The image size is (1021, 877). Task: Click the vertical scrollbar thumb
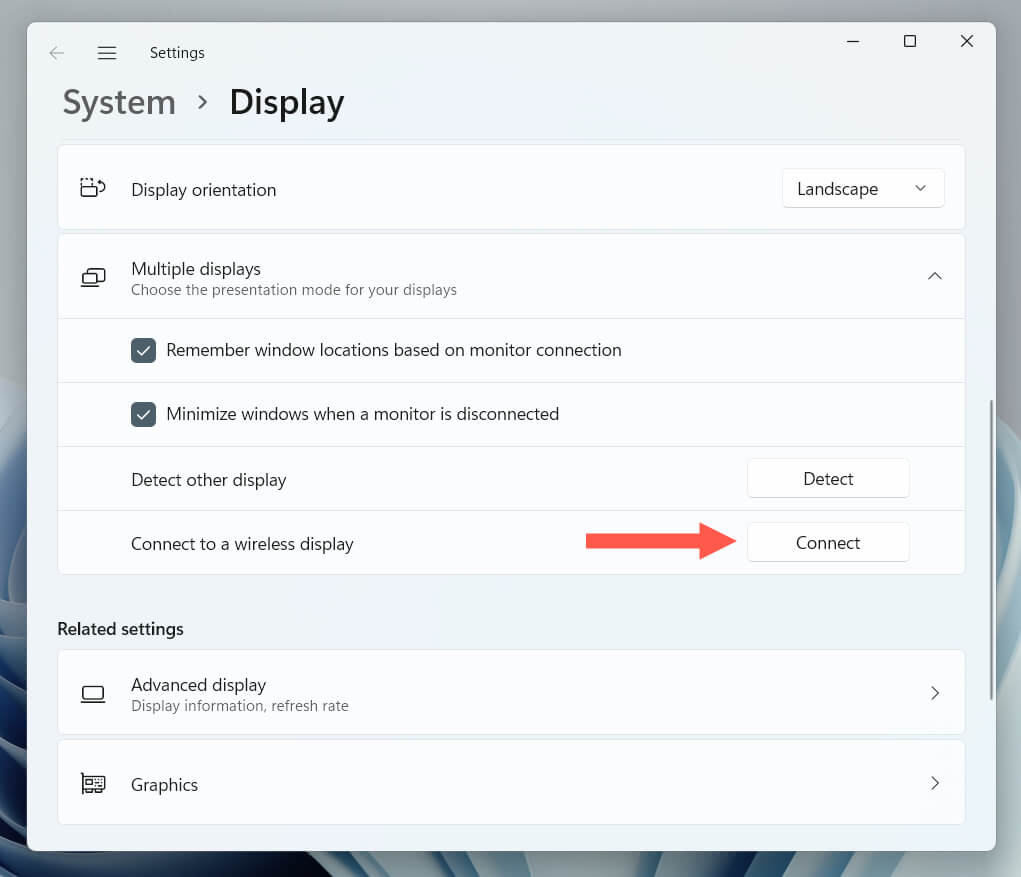point(991,550)
